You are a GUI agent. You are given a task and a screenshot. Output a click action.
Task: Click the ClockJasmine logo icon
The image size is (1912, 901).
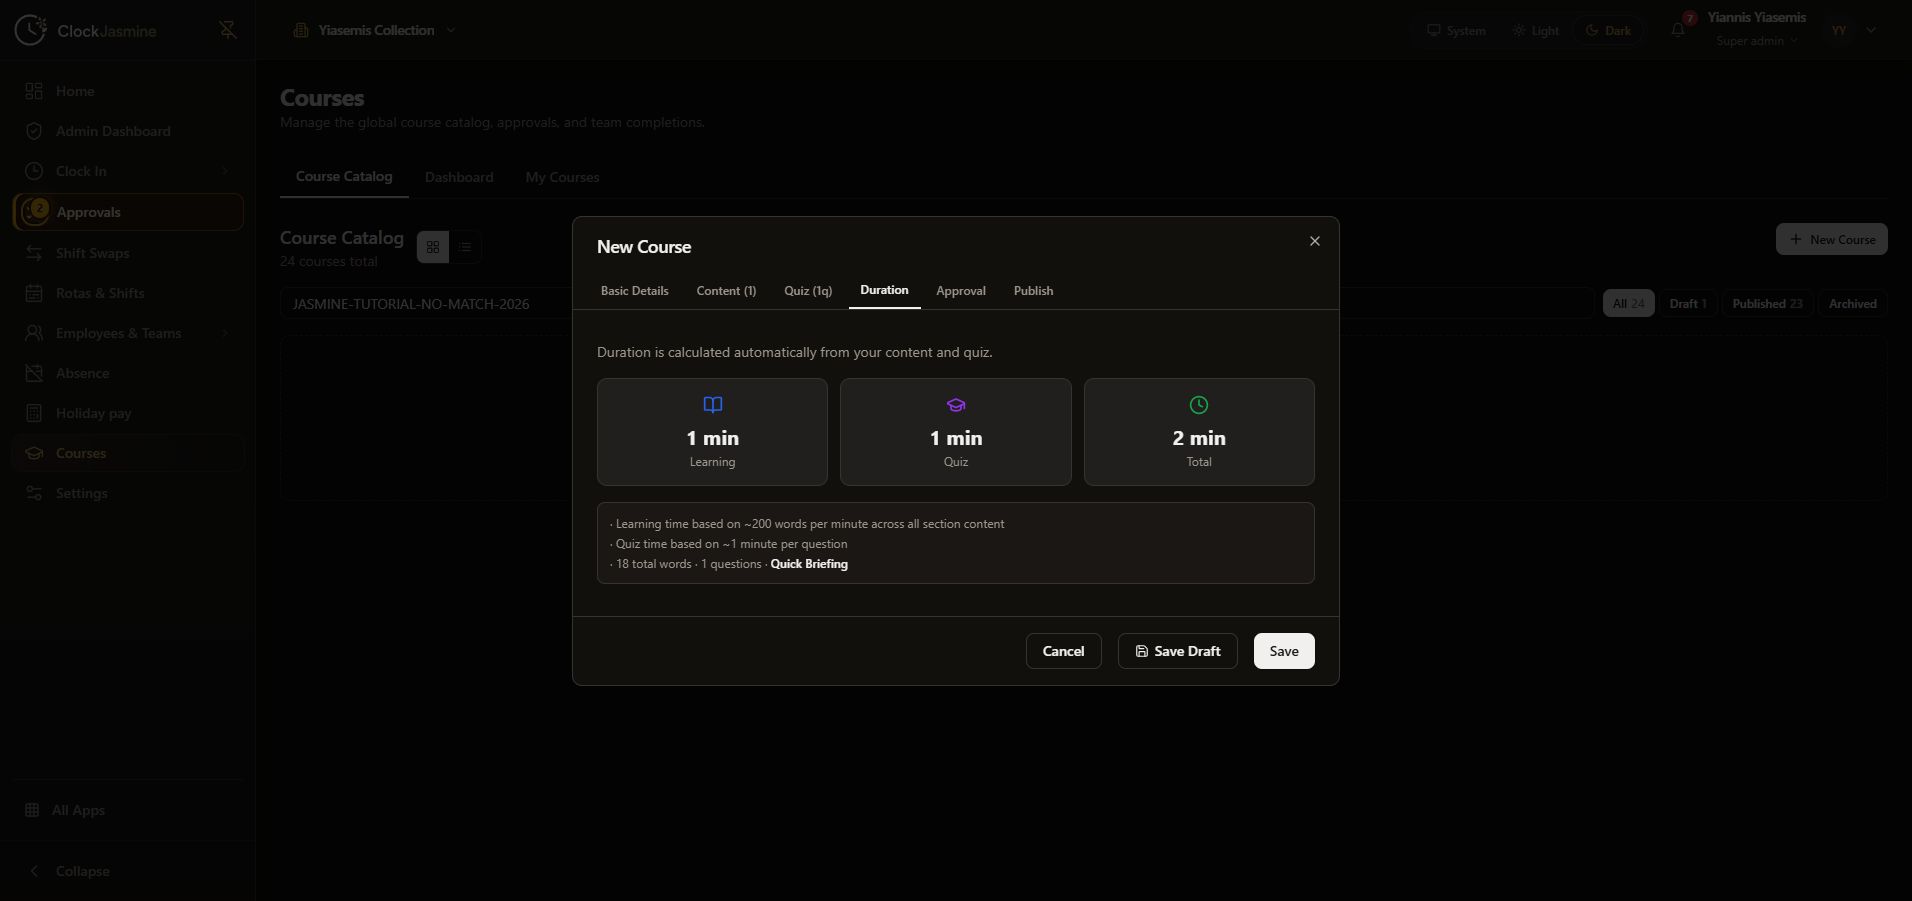coord(30,30)
